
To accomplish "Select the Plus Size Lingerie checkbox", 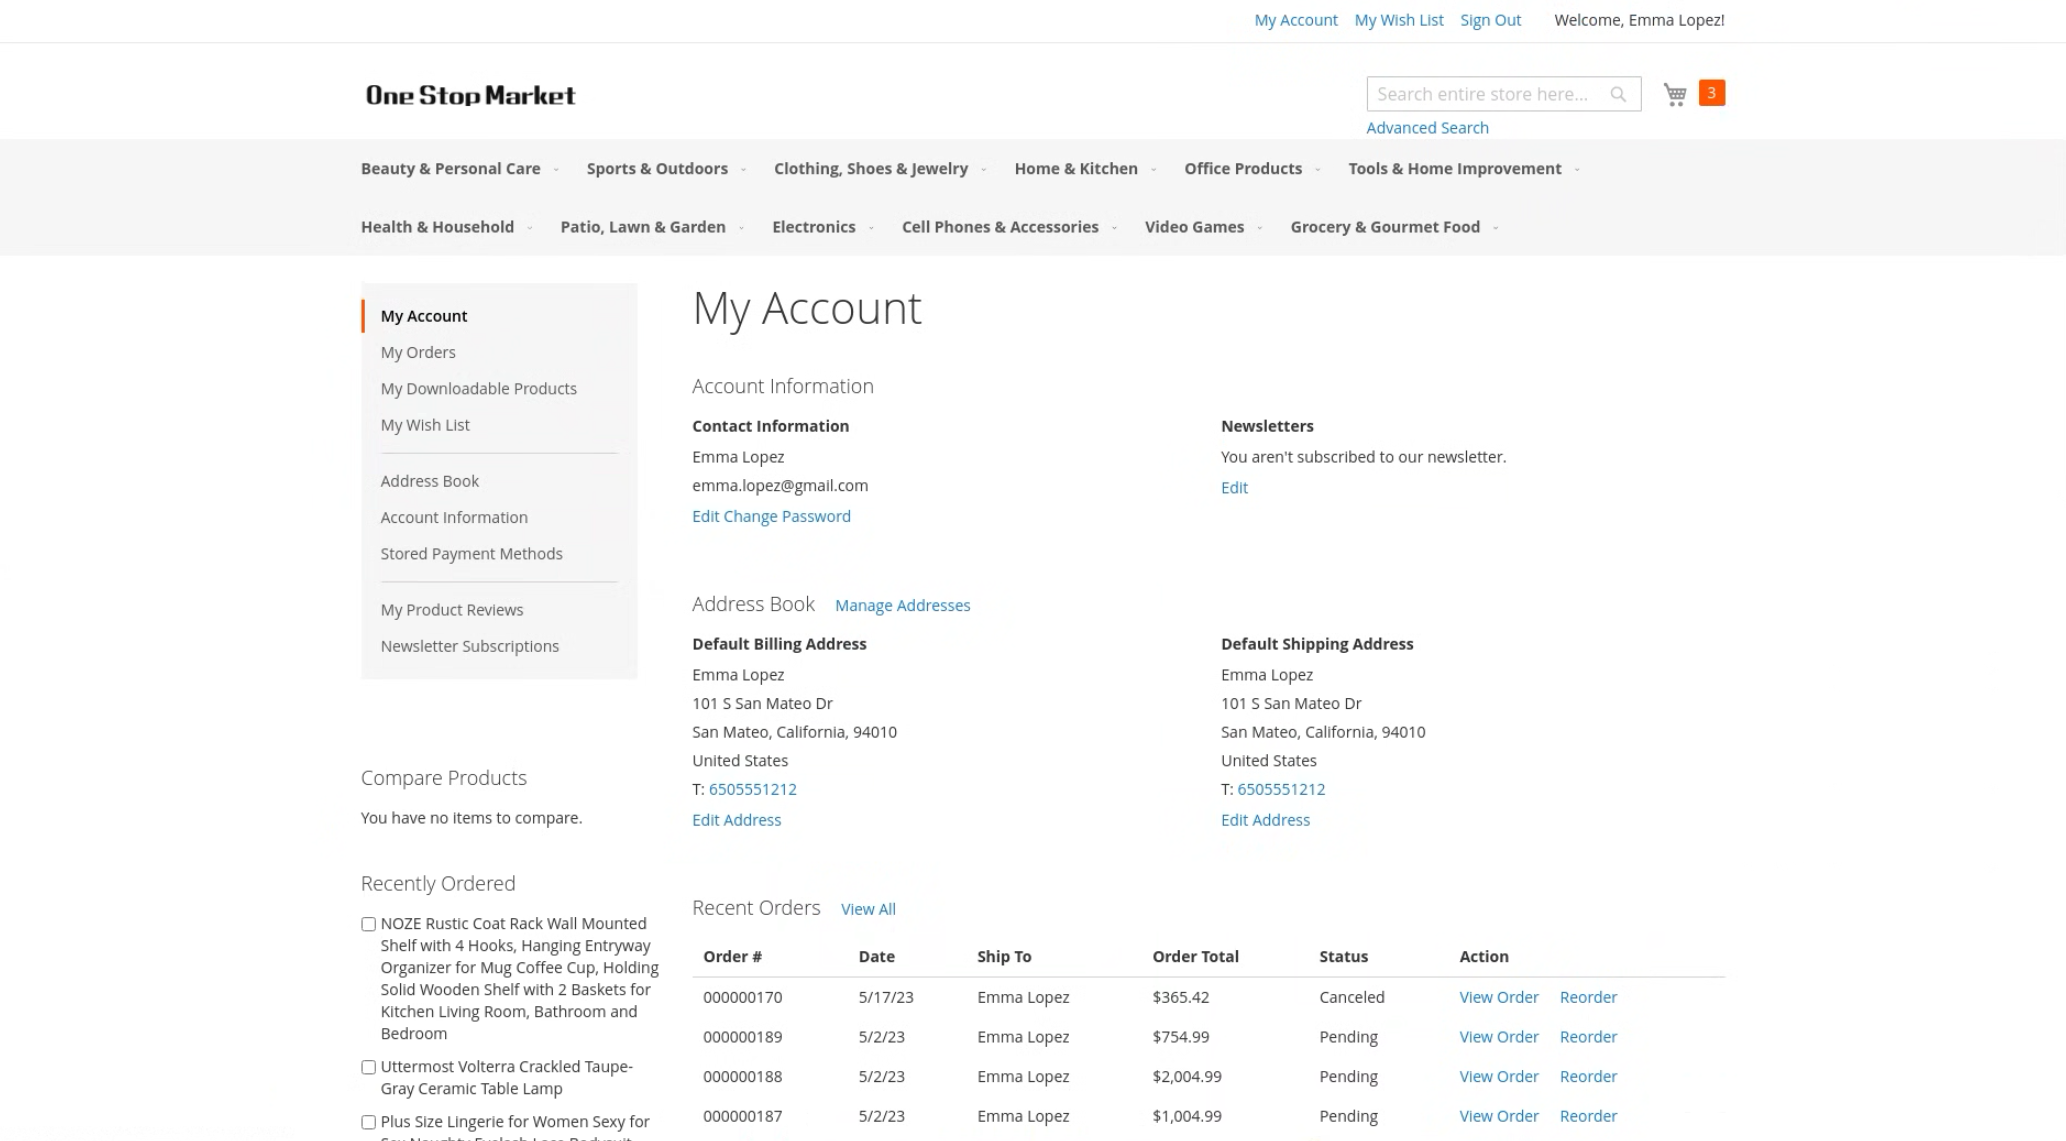I will (x=368, y=1122).
